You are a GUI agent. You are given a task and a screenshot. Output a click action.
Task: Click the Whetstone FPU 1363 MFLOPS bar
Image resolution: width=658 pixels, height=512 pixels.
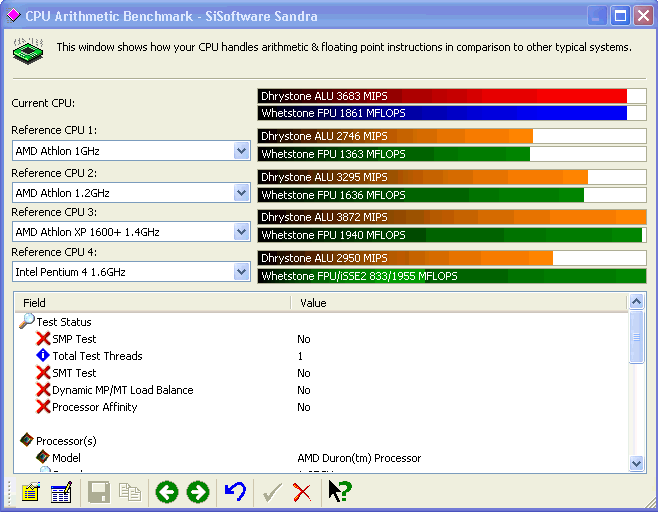click(452, 154)
